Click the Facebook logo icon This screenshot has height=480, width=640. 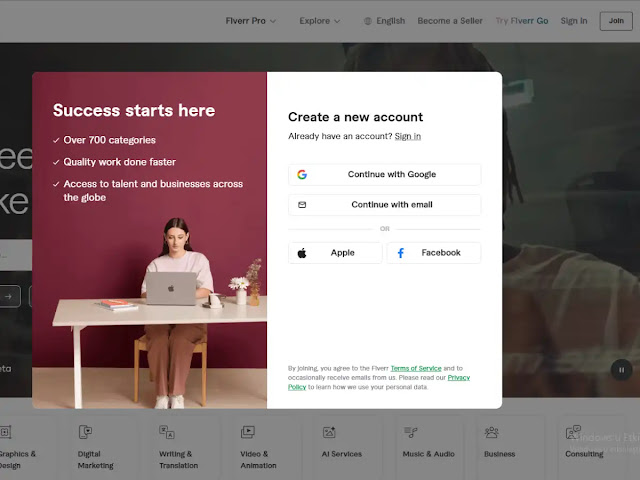[401, 253]
